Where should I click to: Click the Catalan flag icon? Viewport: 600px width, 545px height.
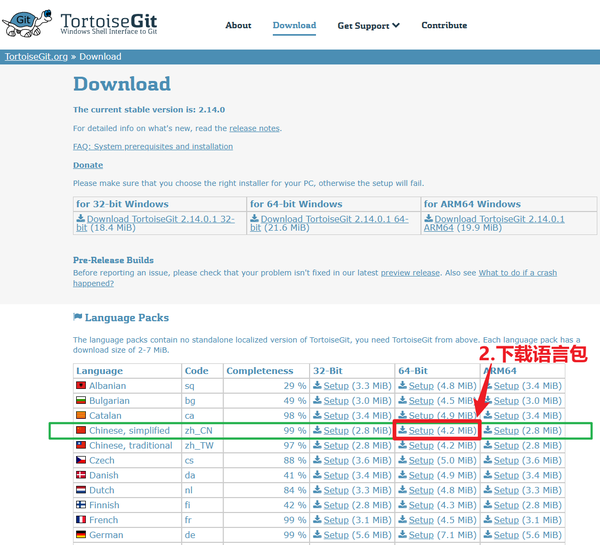(81, 415)
